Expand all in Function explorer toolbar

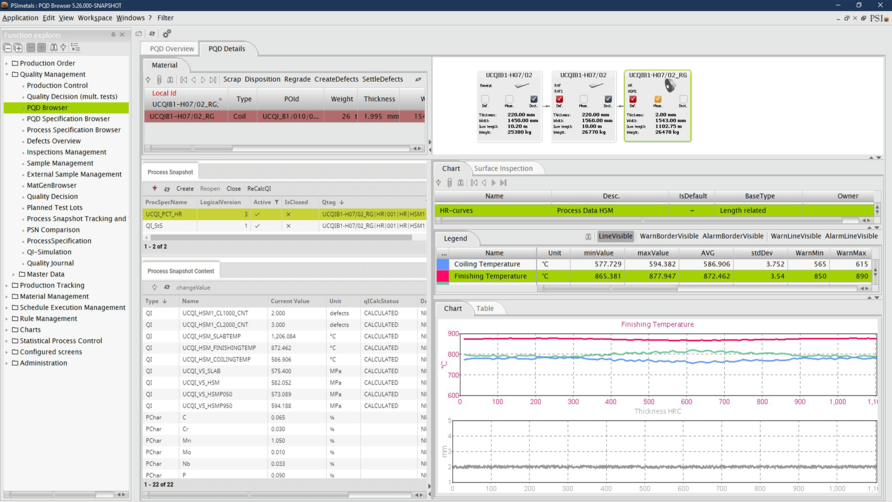point(18,48)
